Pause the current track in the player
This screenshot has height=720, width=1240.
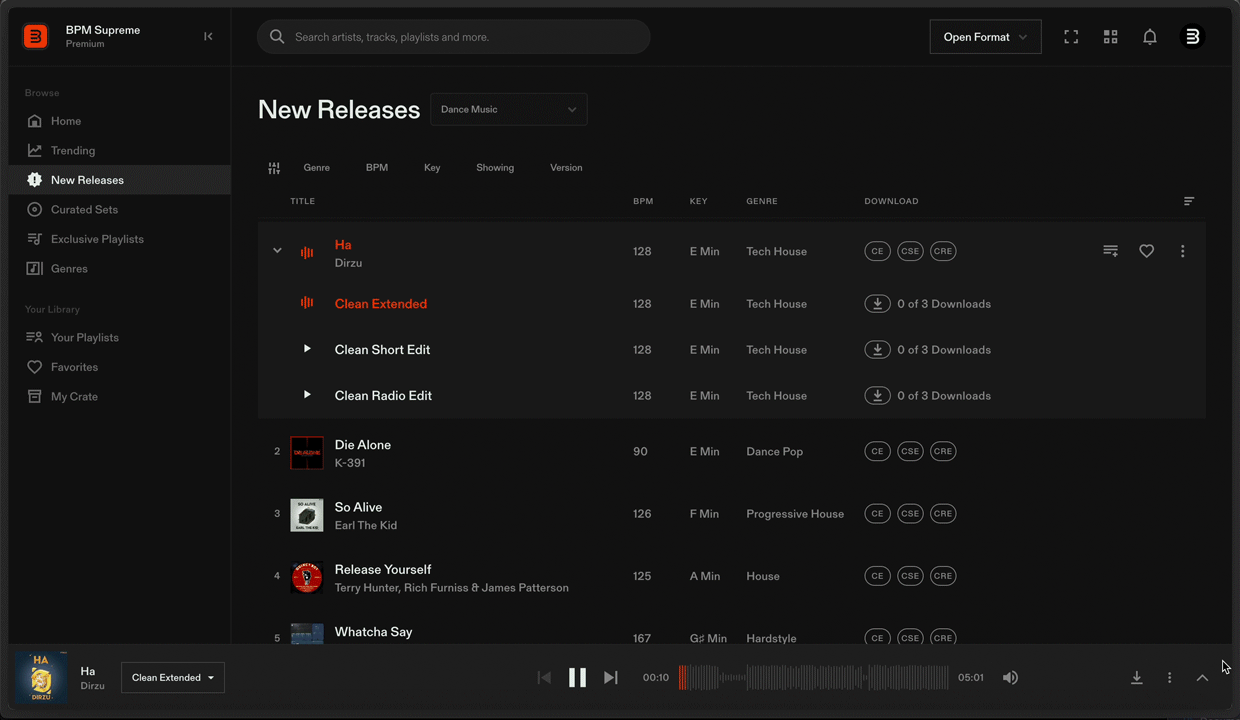[x=577, y=677]
